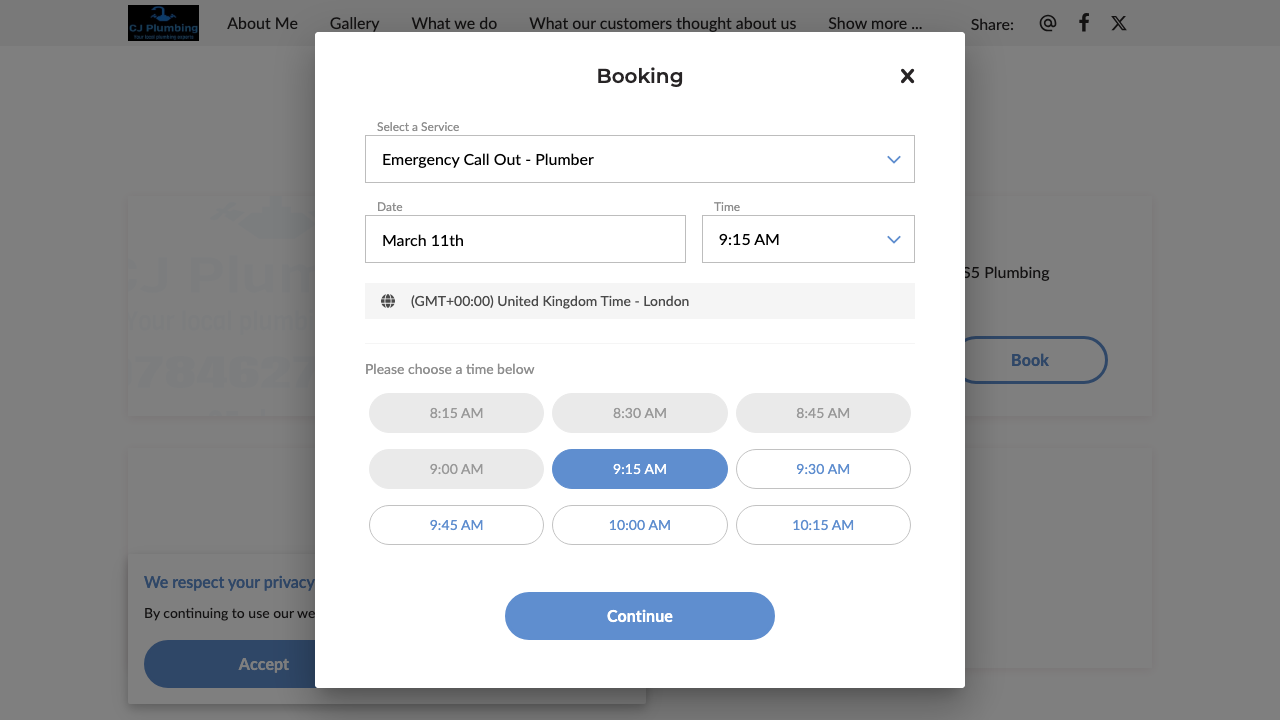Viewport: 1280px width, 720px height.
Task: Click the email share @ icon
Action: coord(1047,23)
